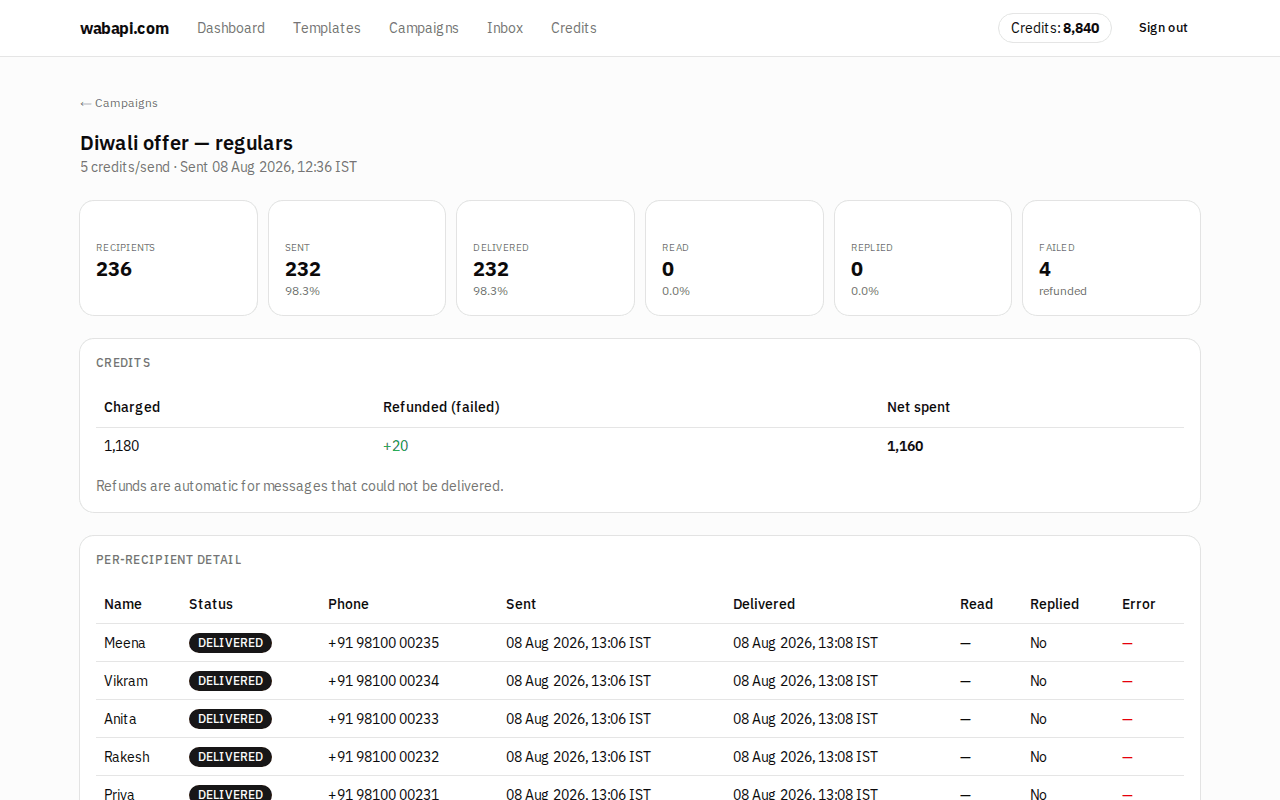
Task: Click the Sent 232 stat card
Action: (x=357, y=258)
